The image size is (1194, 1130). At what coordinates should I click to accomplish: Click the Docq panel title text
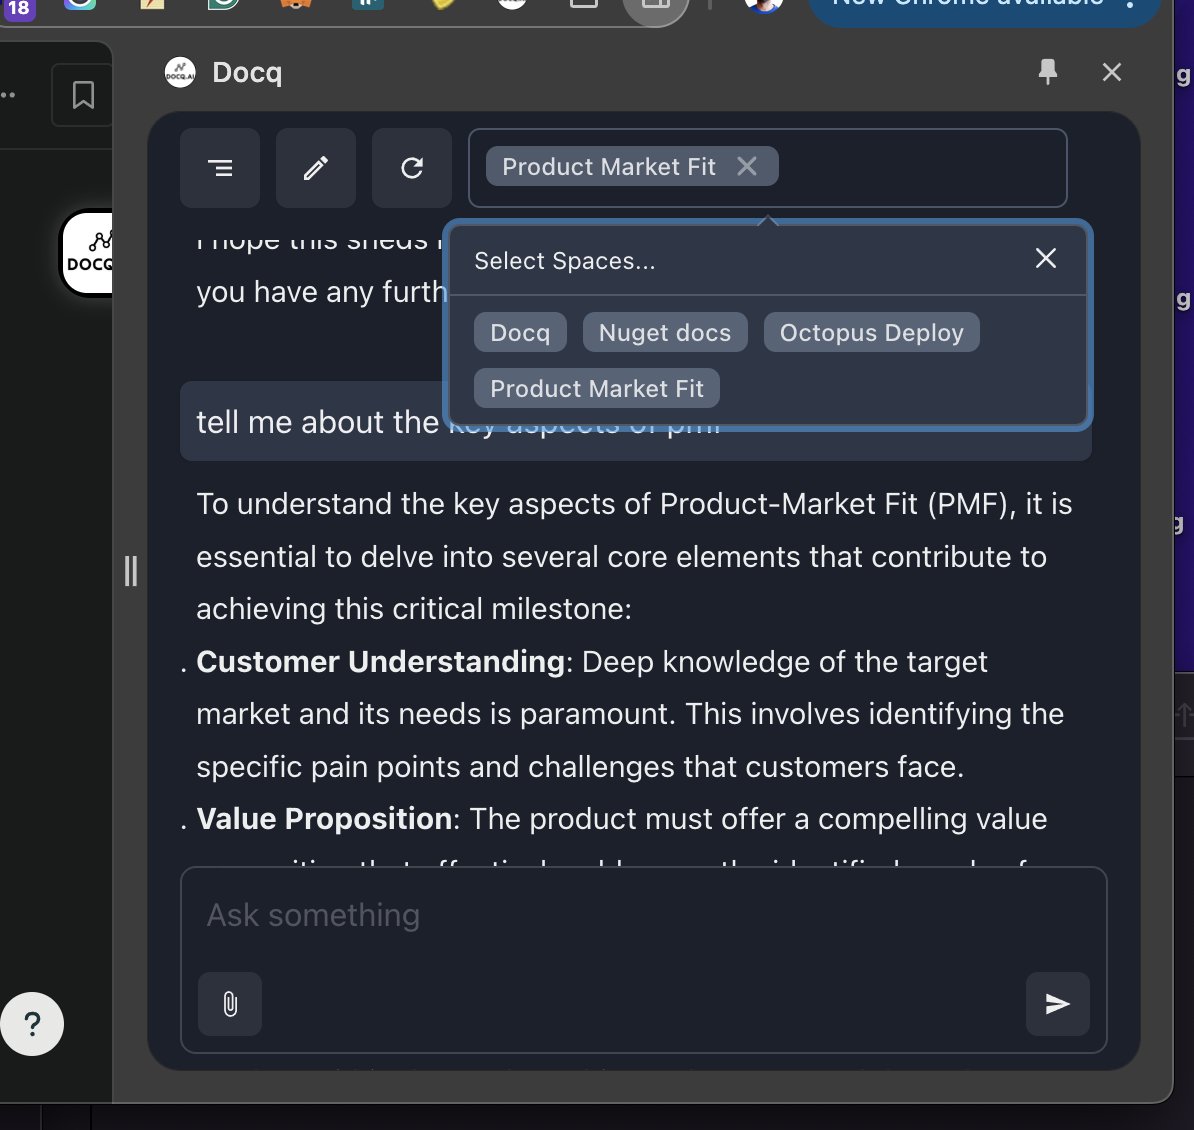247,72
